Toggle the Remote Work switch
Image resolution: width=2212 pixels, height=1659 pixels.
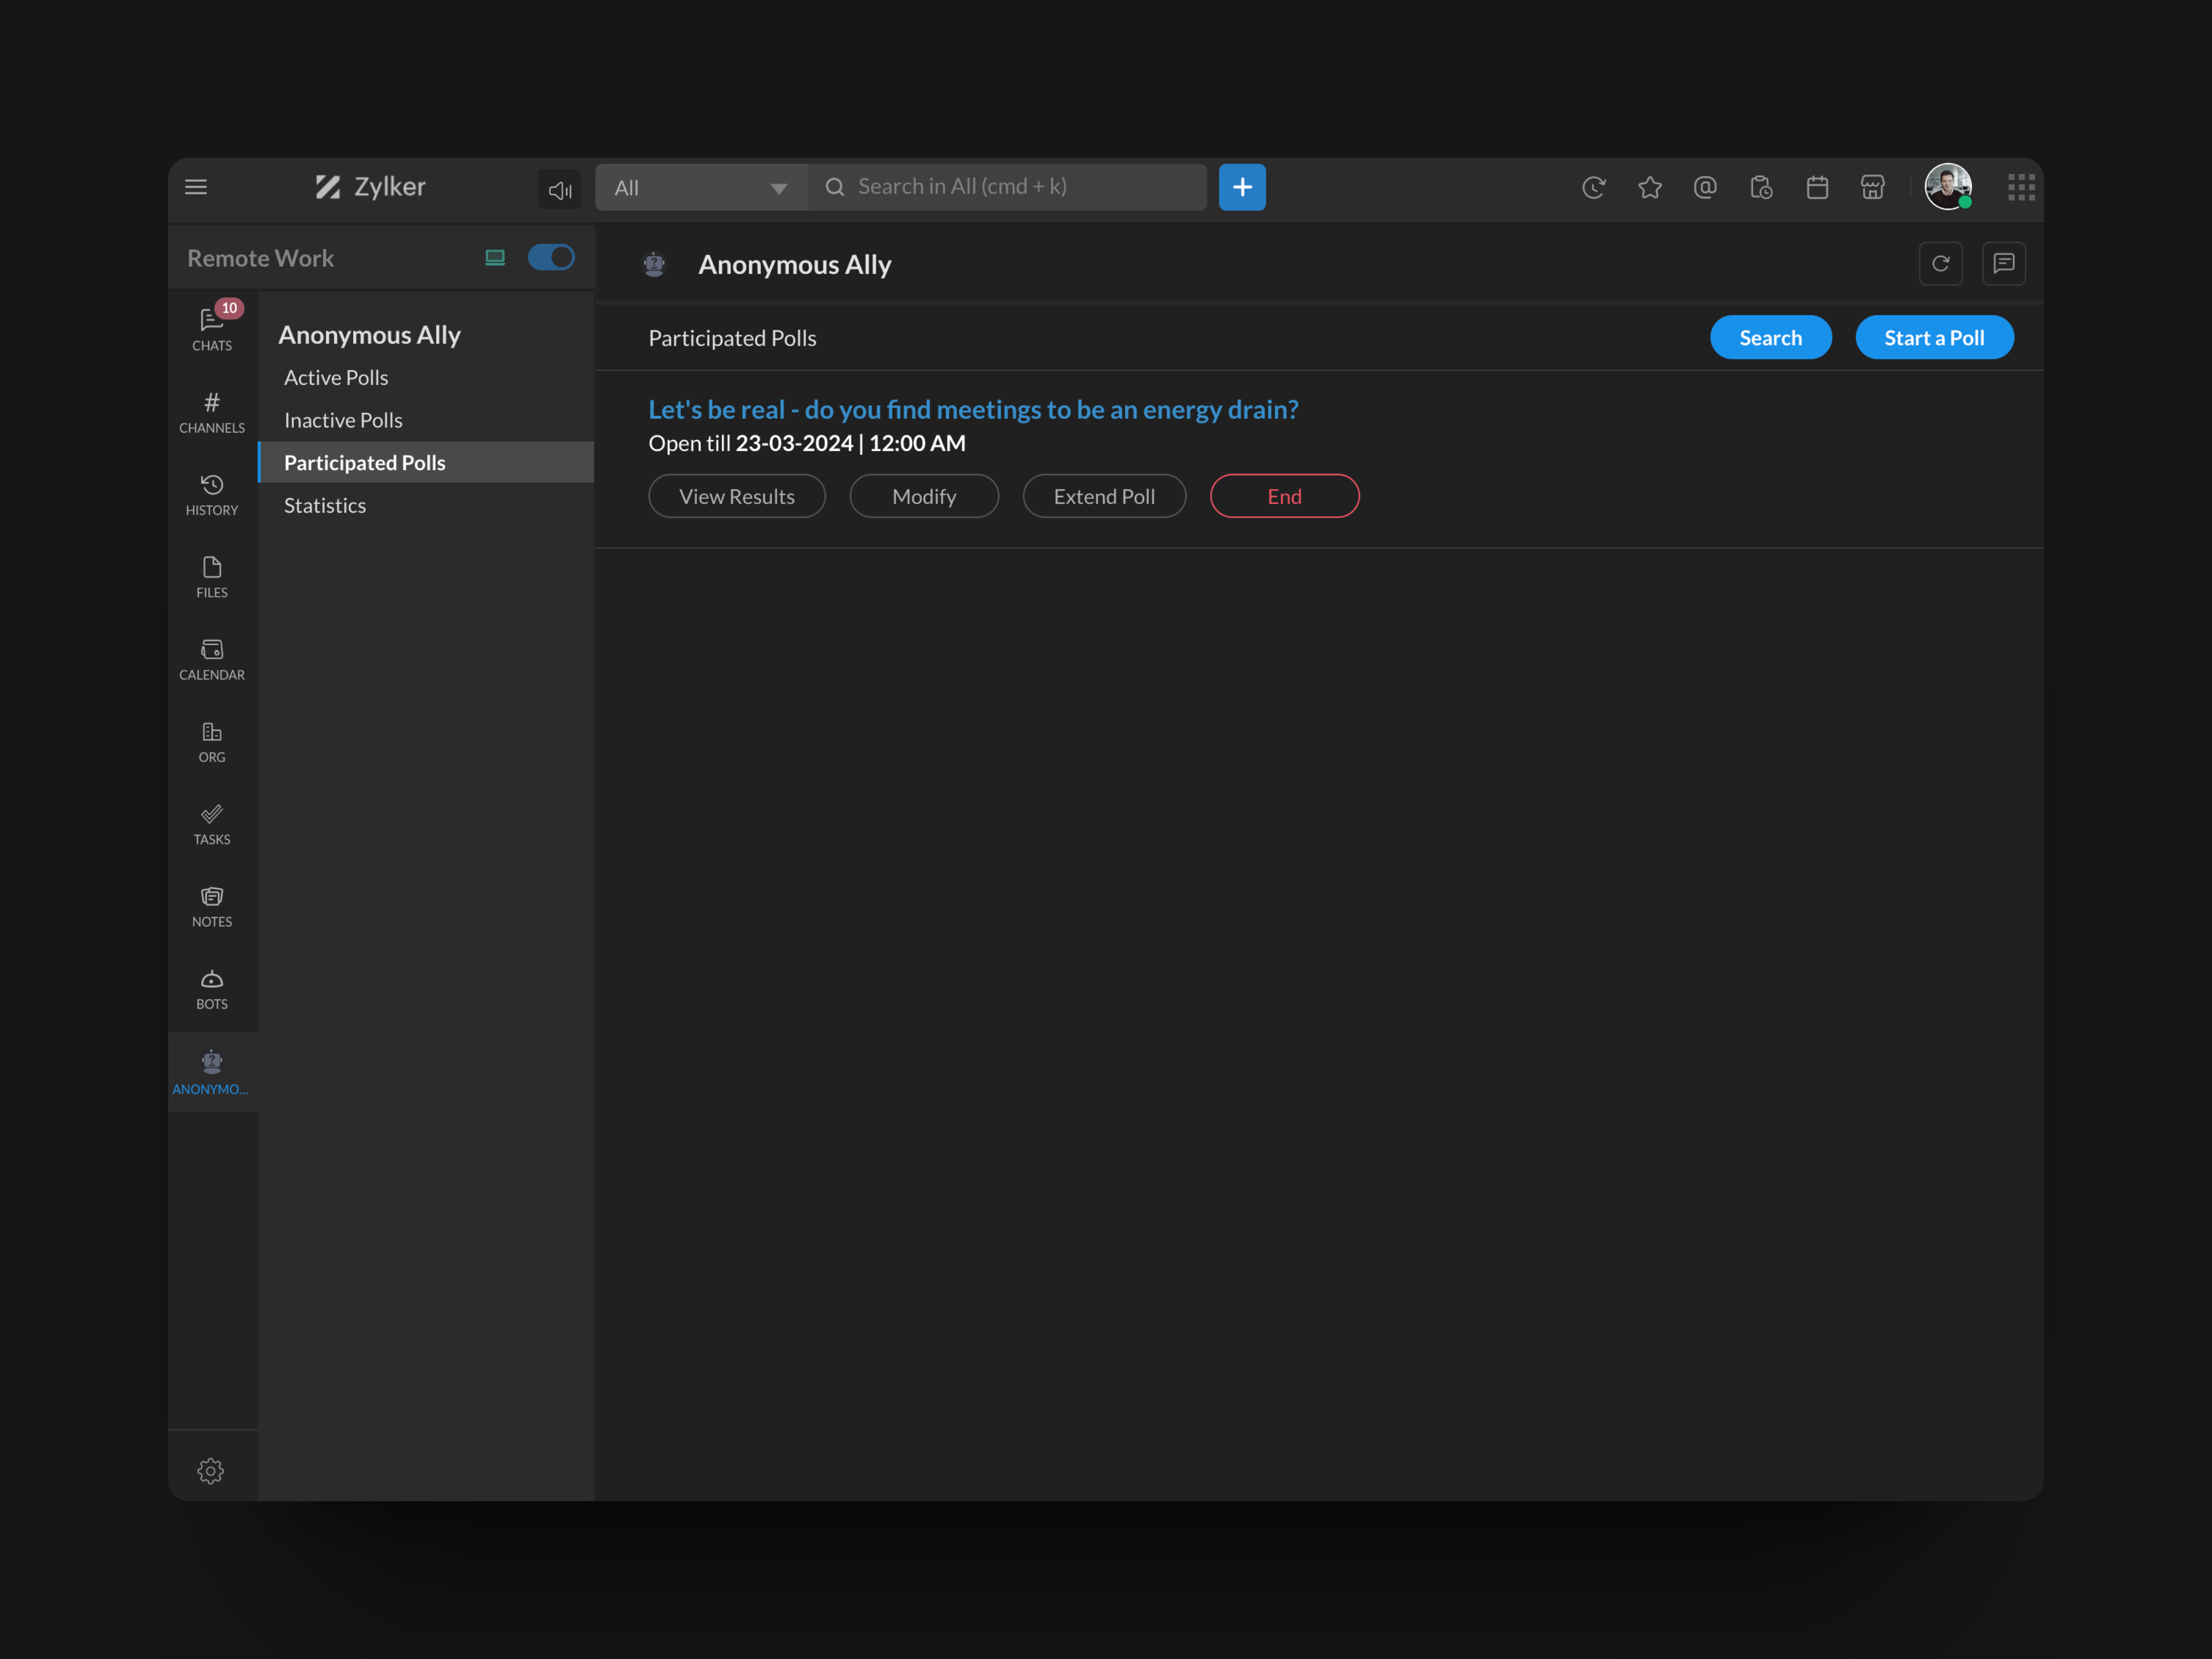[x=551, y=258]
